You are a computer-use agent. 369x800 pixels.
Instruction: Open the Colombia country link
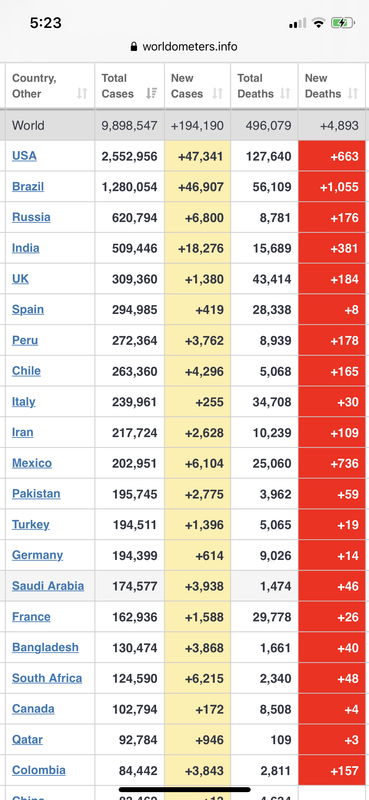tap(39, 770)
